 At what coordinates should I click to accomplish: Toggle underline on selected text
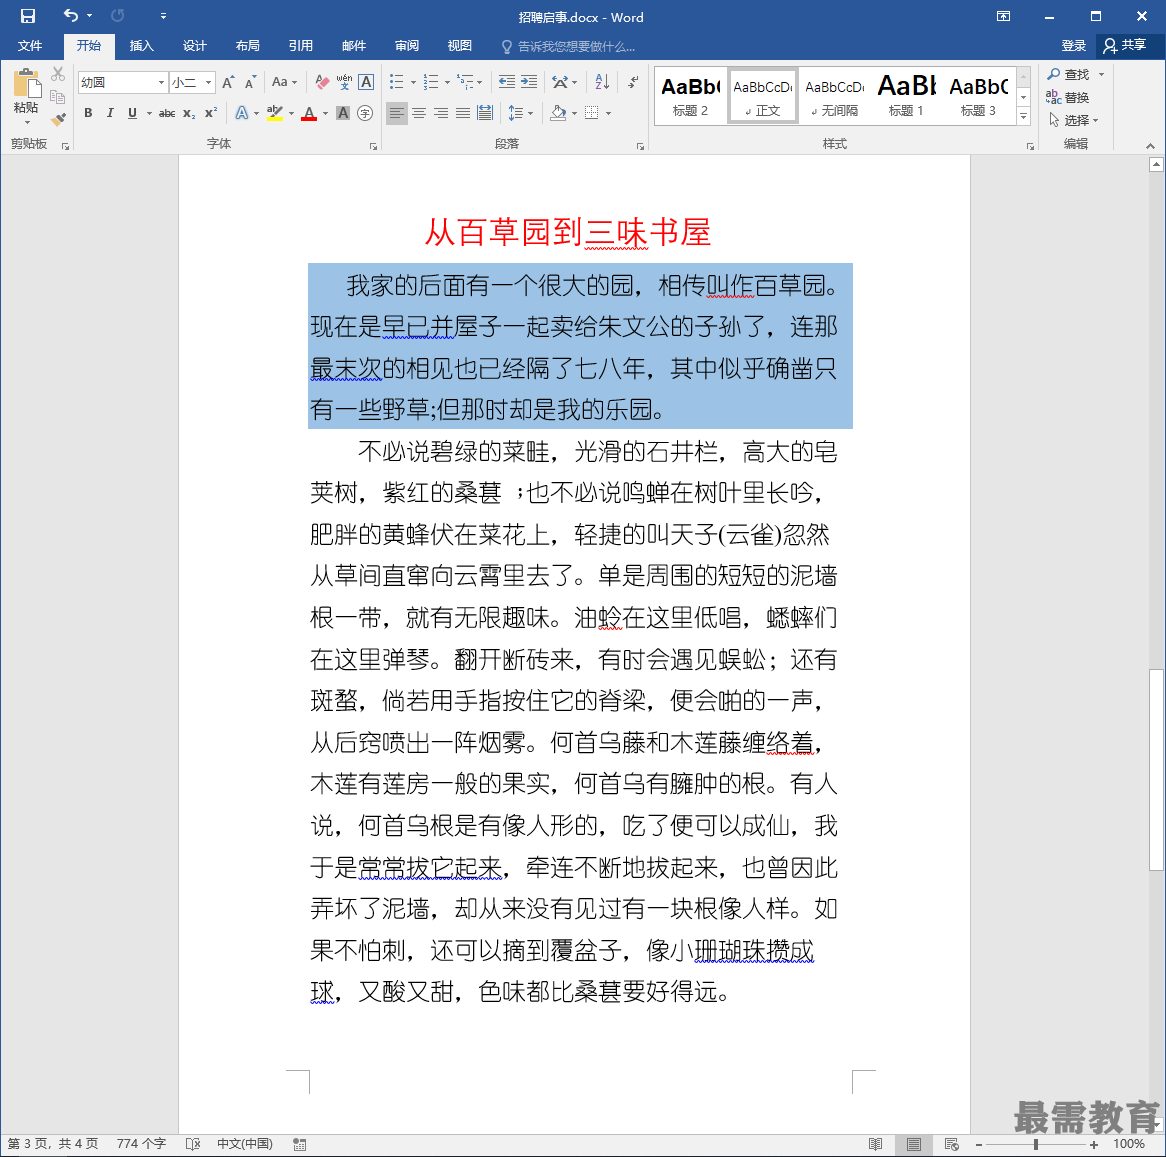click(132, 113)
